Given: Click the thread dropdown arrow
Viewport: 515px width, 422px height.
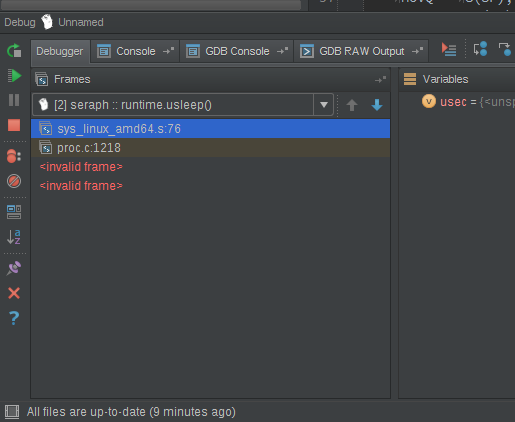Looking at the screenshot, I should point(323,105).
